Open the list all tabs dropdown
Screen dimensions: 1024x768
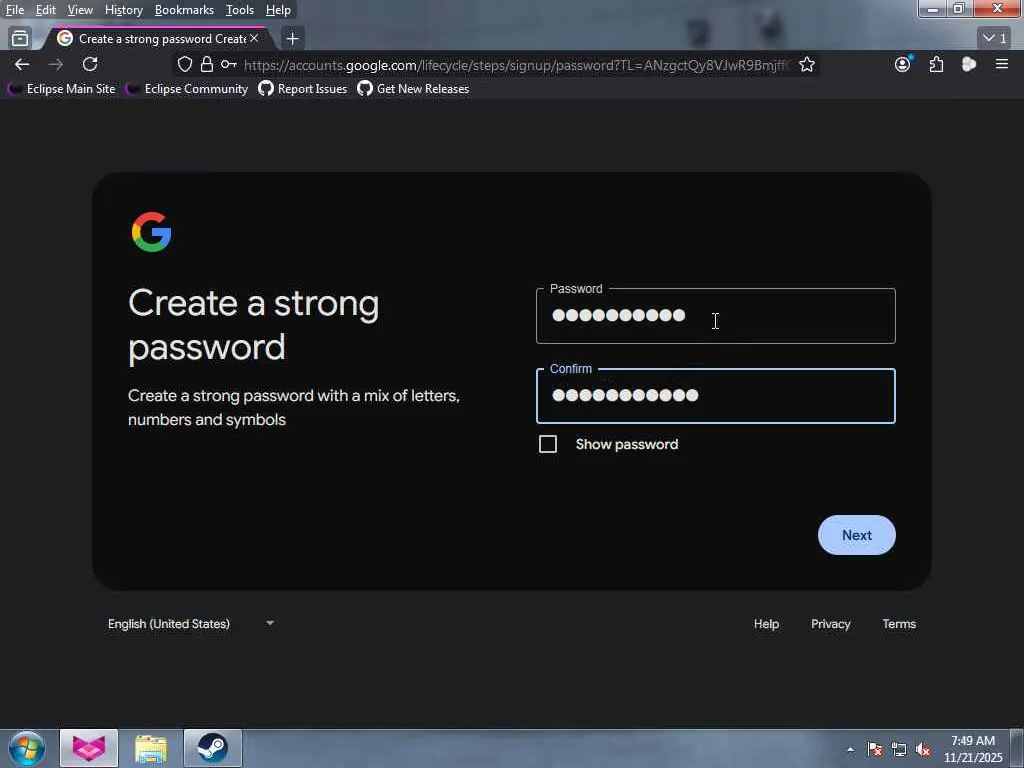[995, 39]
